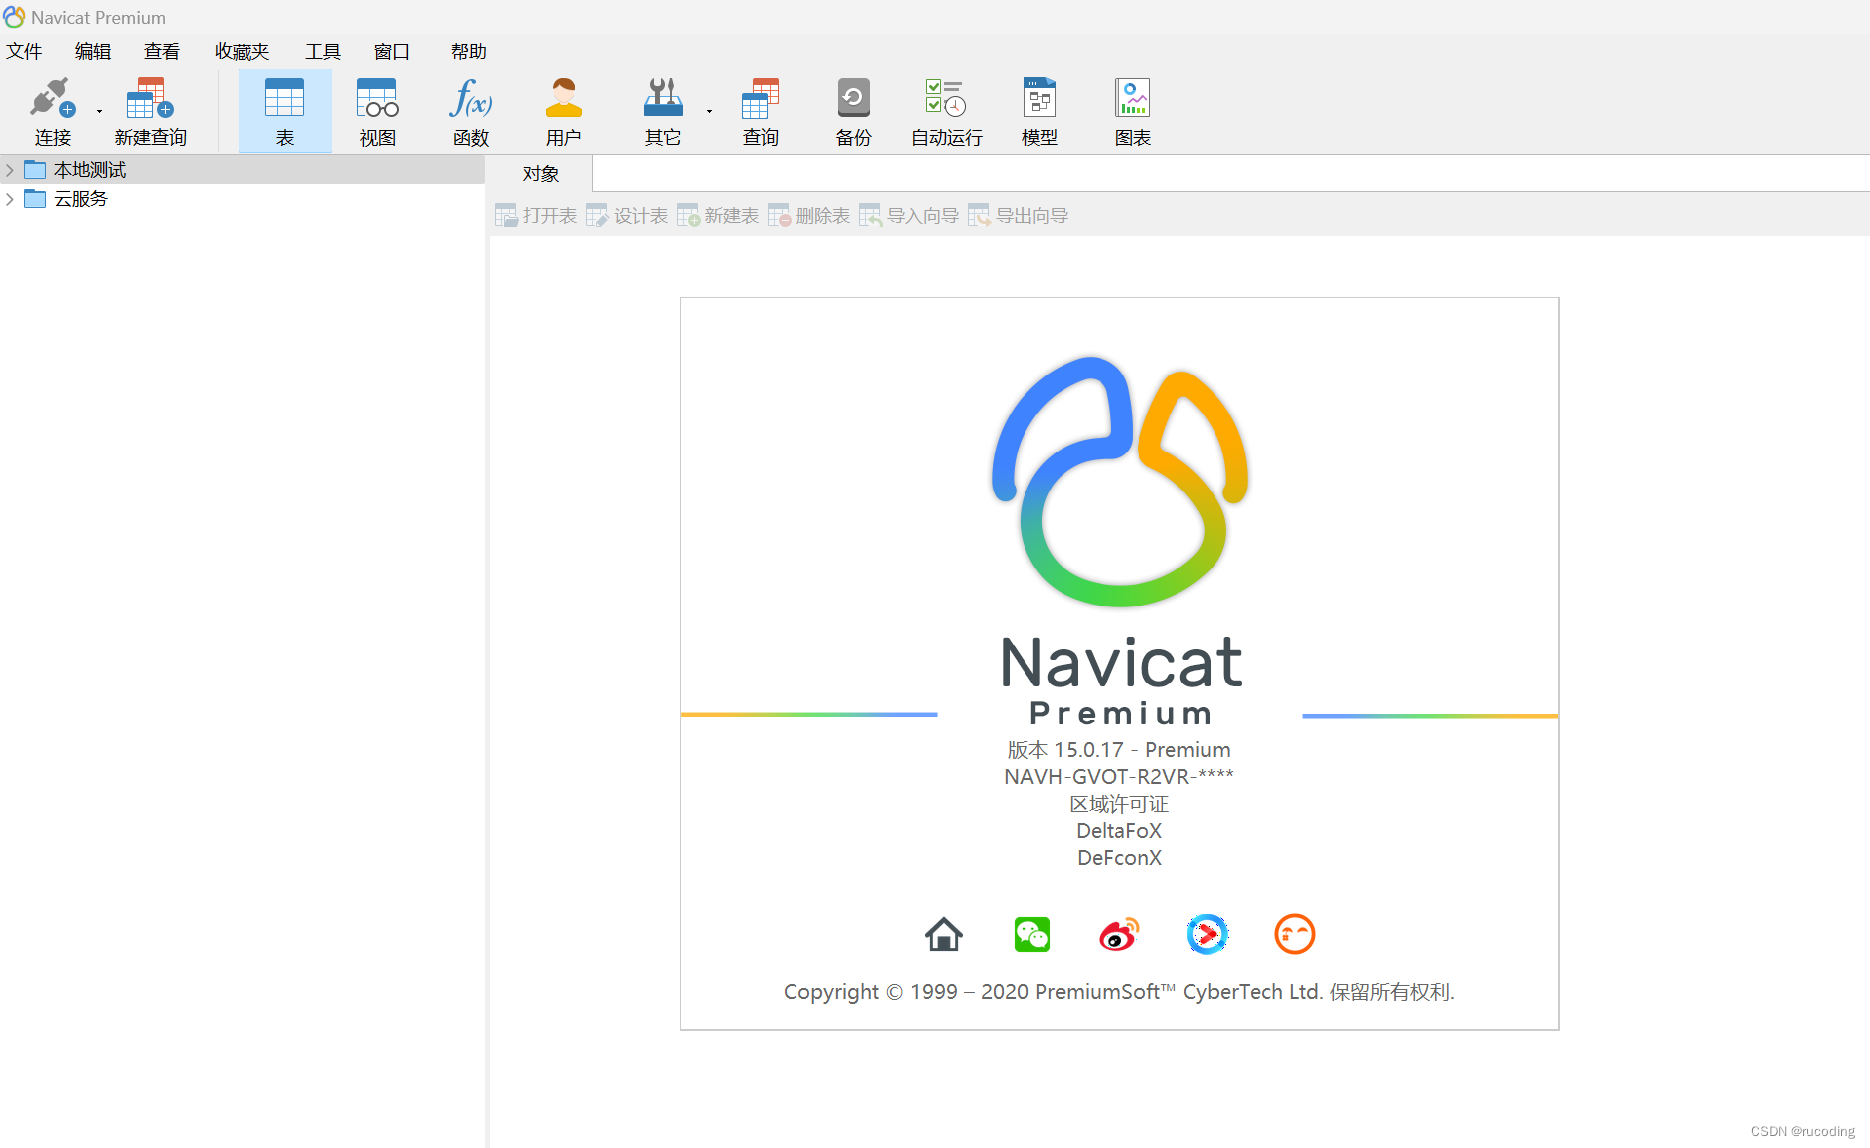
Task: Open the File (文件) menu
Action: click(24, 51)
